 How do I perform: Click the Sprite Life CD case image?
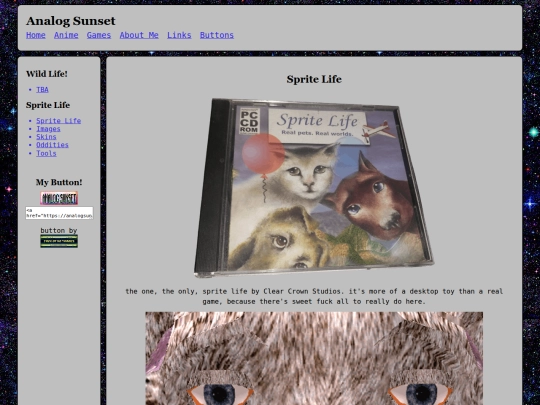pyautogui.click(x=314, y=187)
